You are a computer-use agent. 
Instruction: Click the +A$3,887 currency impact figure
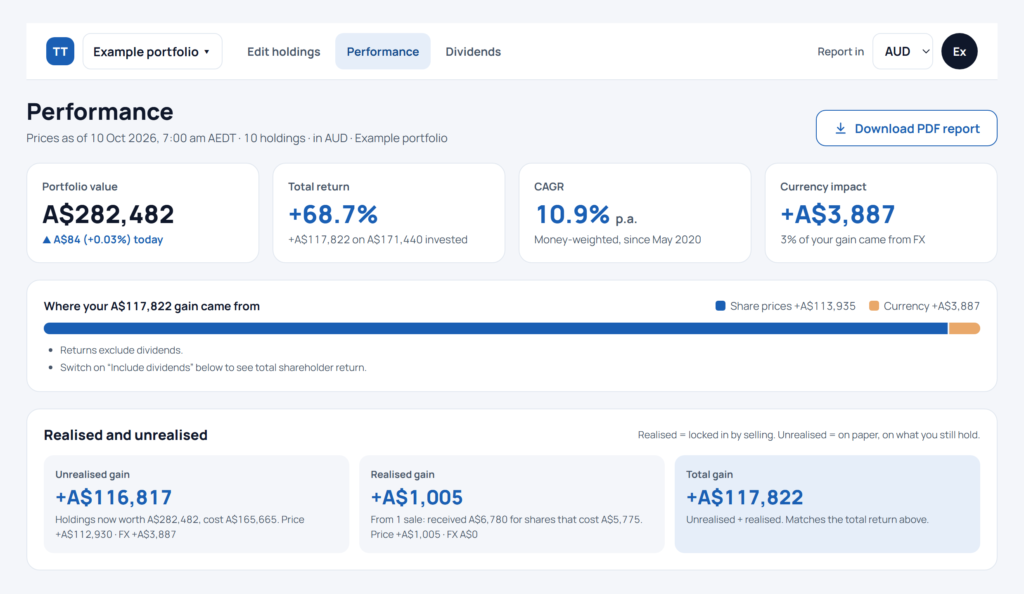pyautogui.click(x=838, y=214)
